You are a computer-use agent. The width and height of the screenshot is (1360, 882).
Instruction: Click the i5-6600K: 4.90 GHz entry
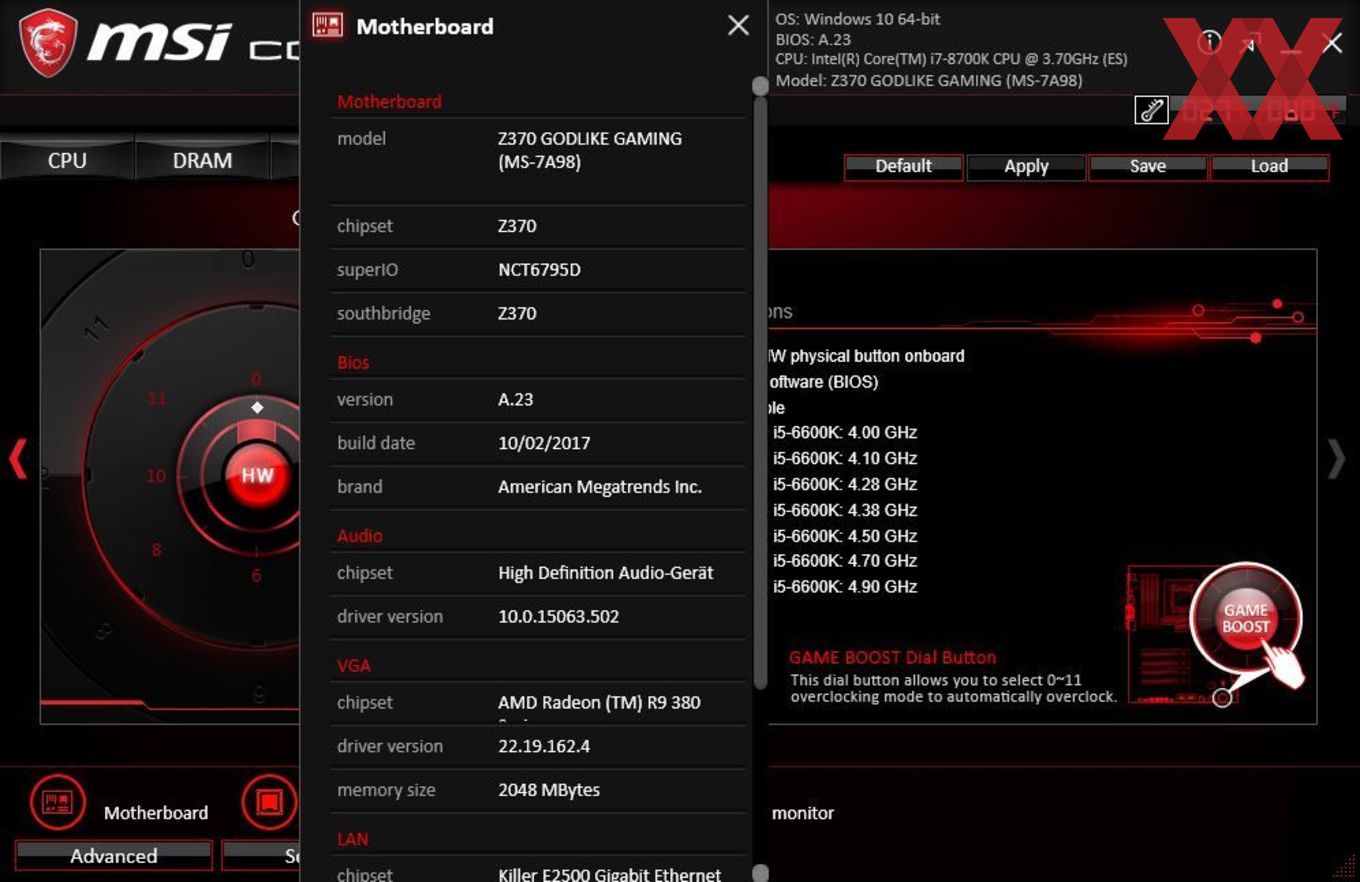point(844,587)
